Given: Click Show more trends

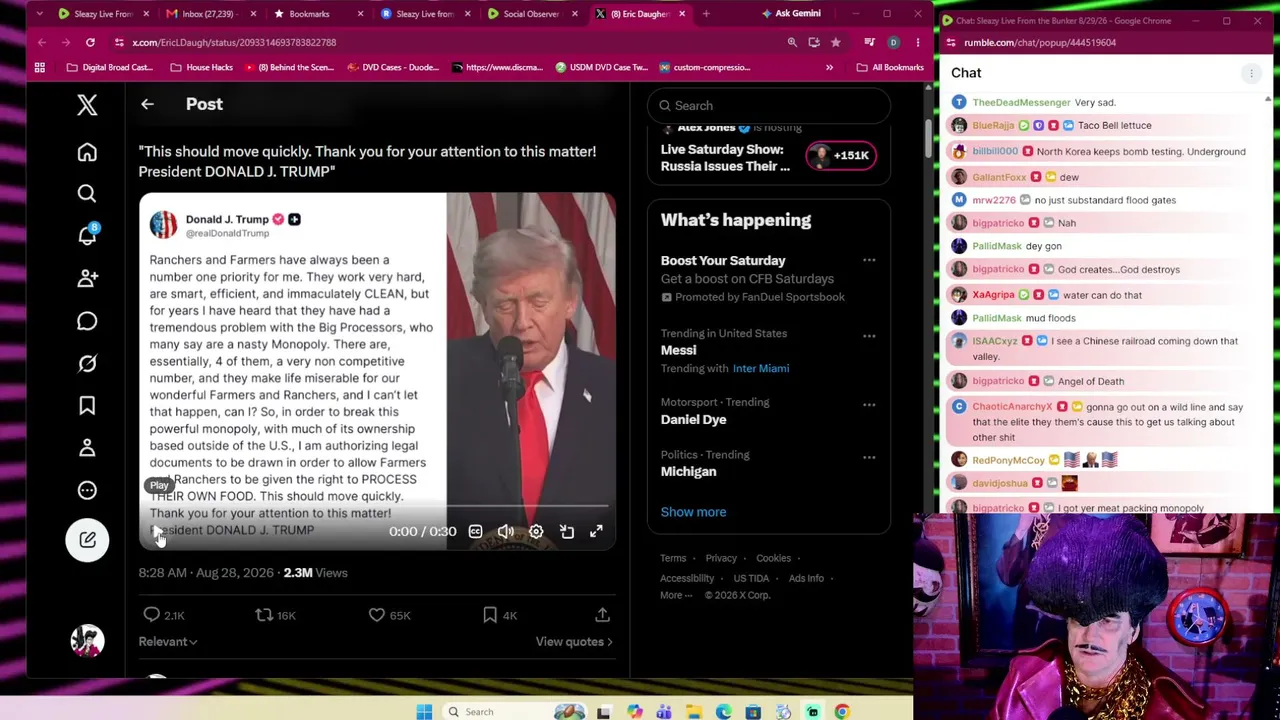Looking at the screenshot, I should point(693,512).
